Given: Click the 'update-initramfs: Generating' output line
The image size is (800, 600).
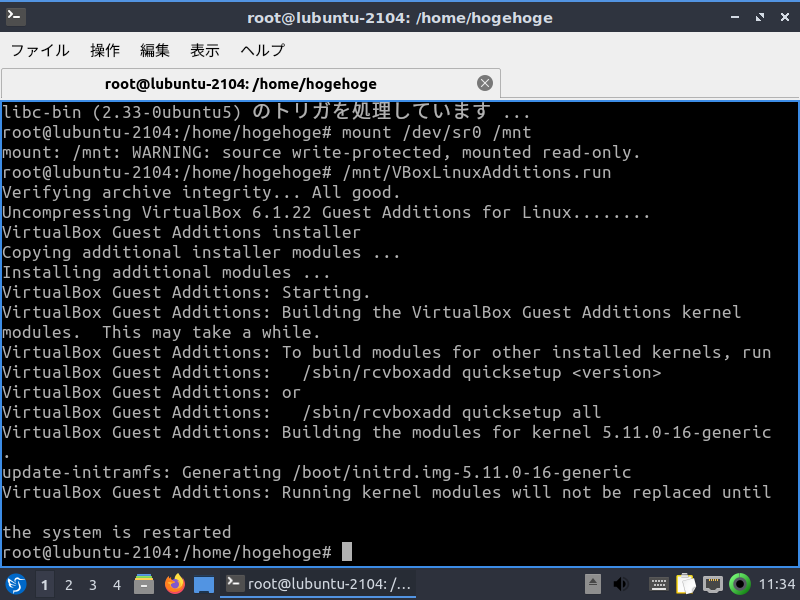Looking at the screenshot, I should (316, 472).
